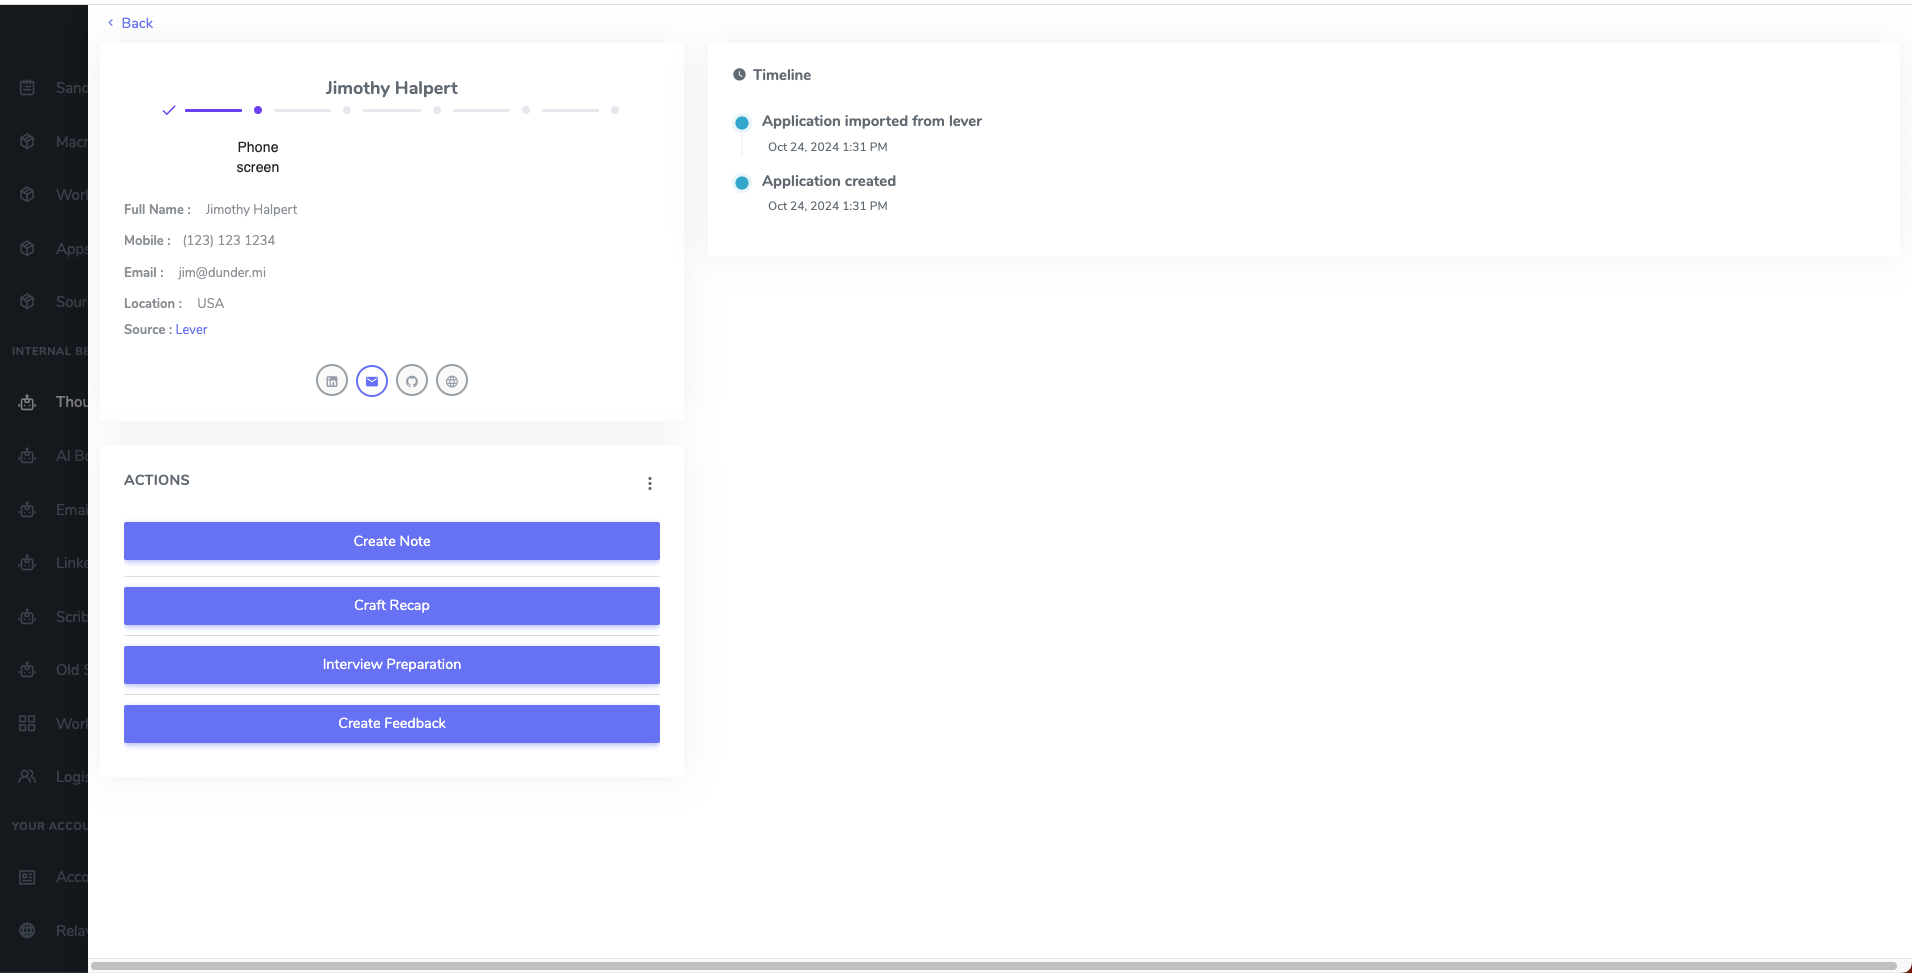This screenshot has width=1912, height=973.
Task: Open the candidate's LinkedIn profile icon
Action: (332, 381)
